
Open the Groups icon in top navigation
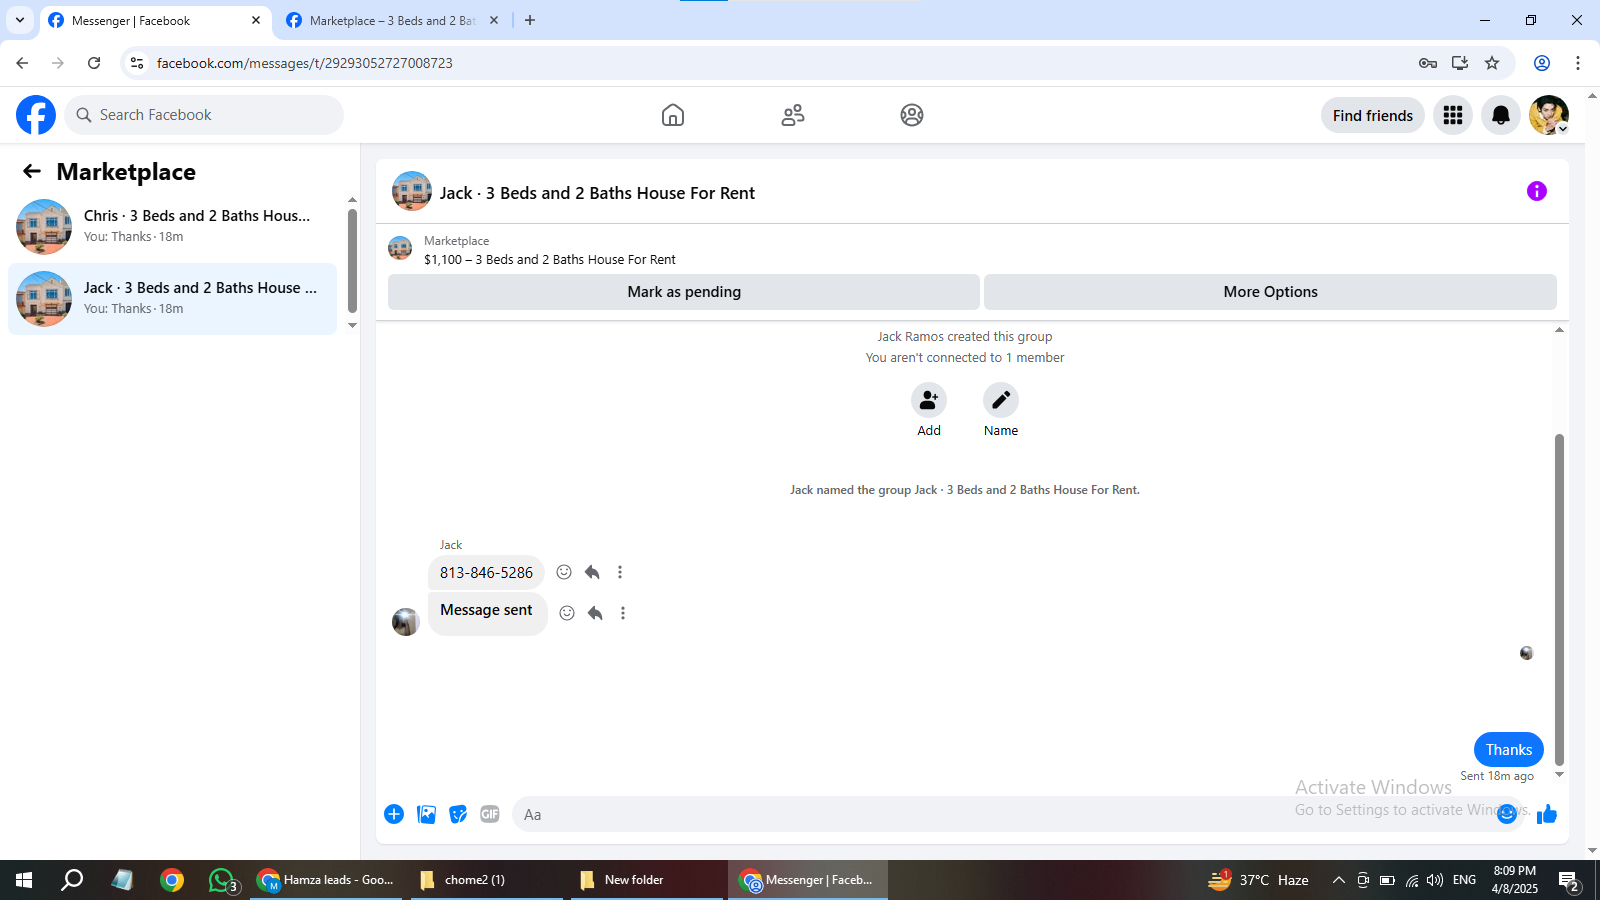tap(912, 115)
